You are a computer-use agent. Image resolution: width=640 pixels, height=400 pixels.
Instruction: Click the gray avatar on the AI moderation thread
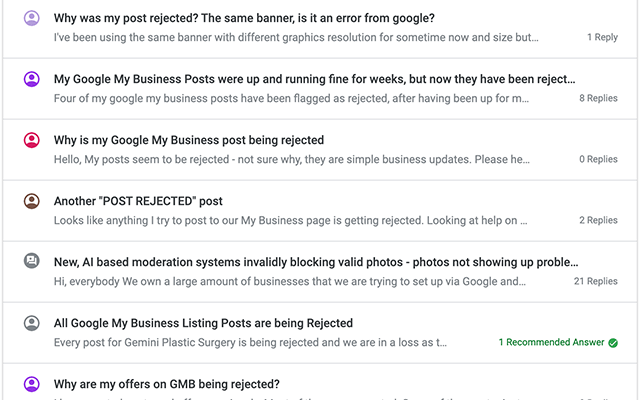31,262
